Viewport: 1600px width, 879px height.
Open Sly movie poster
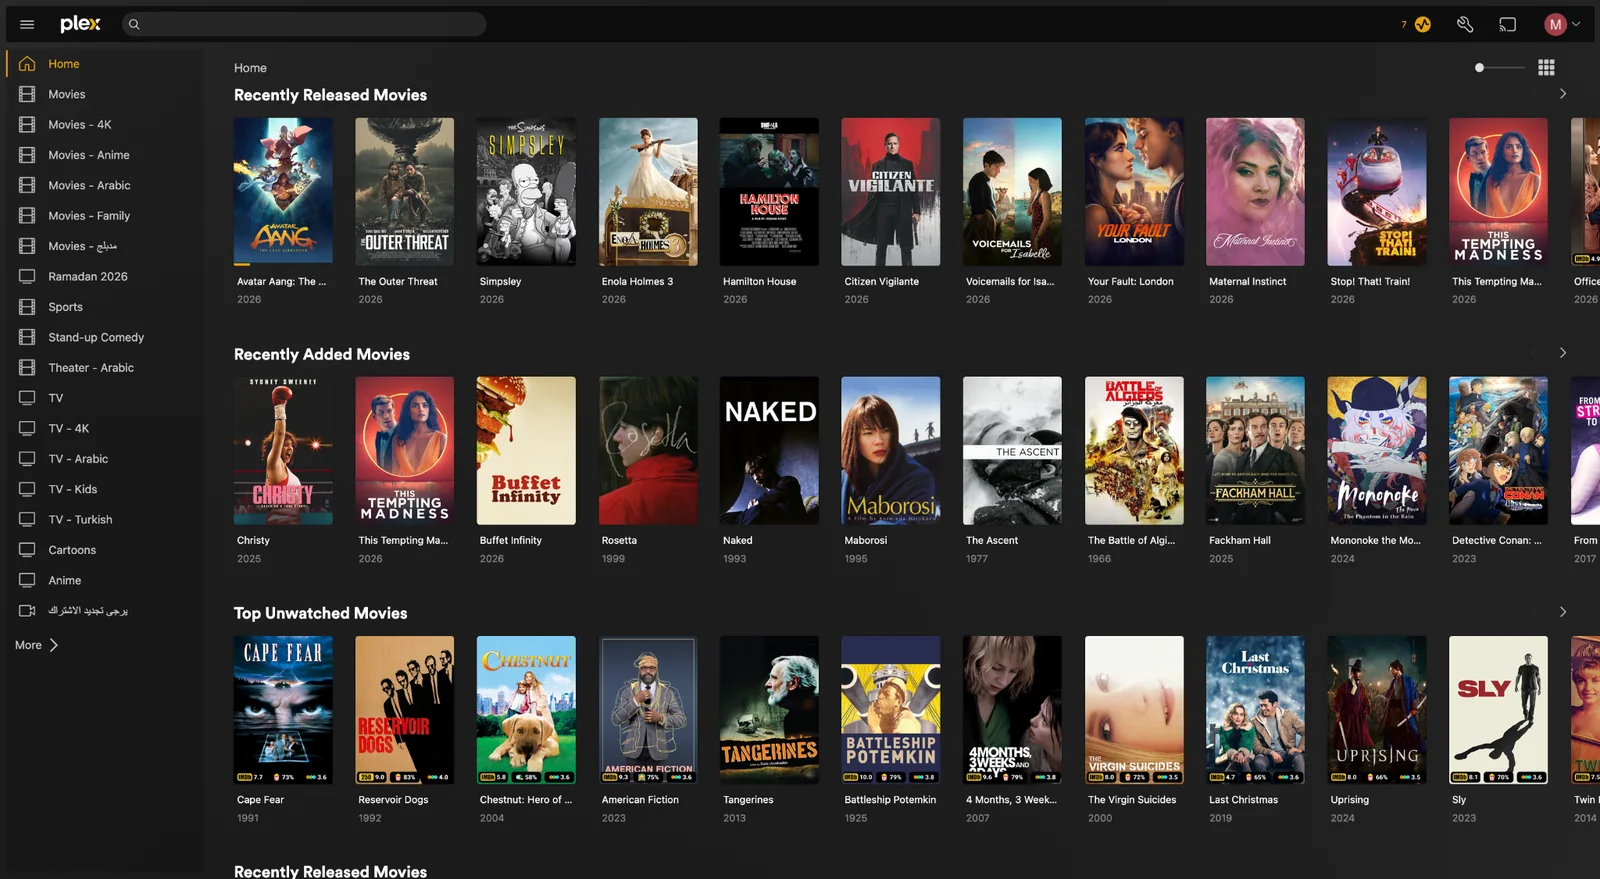click(x=1498, y=710)
